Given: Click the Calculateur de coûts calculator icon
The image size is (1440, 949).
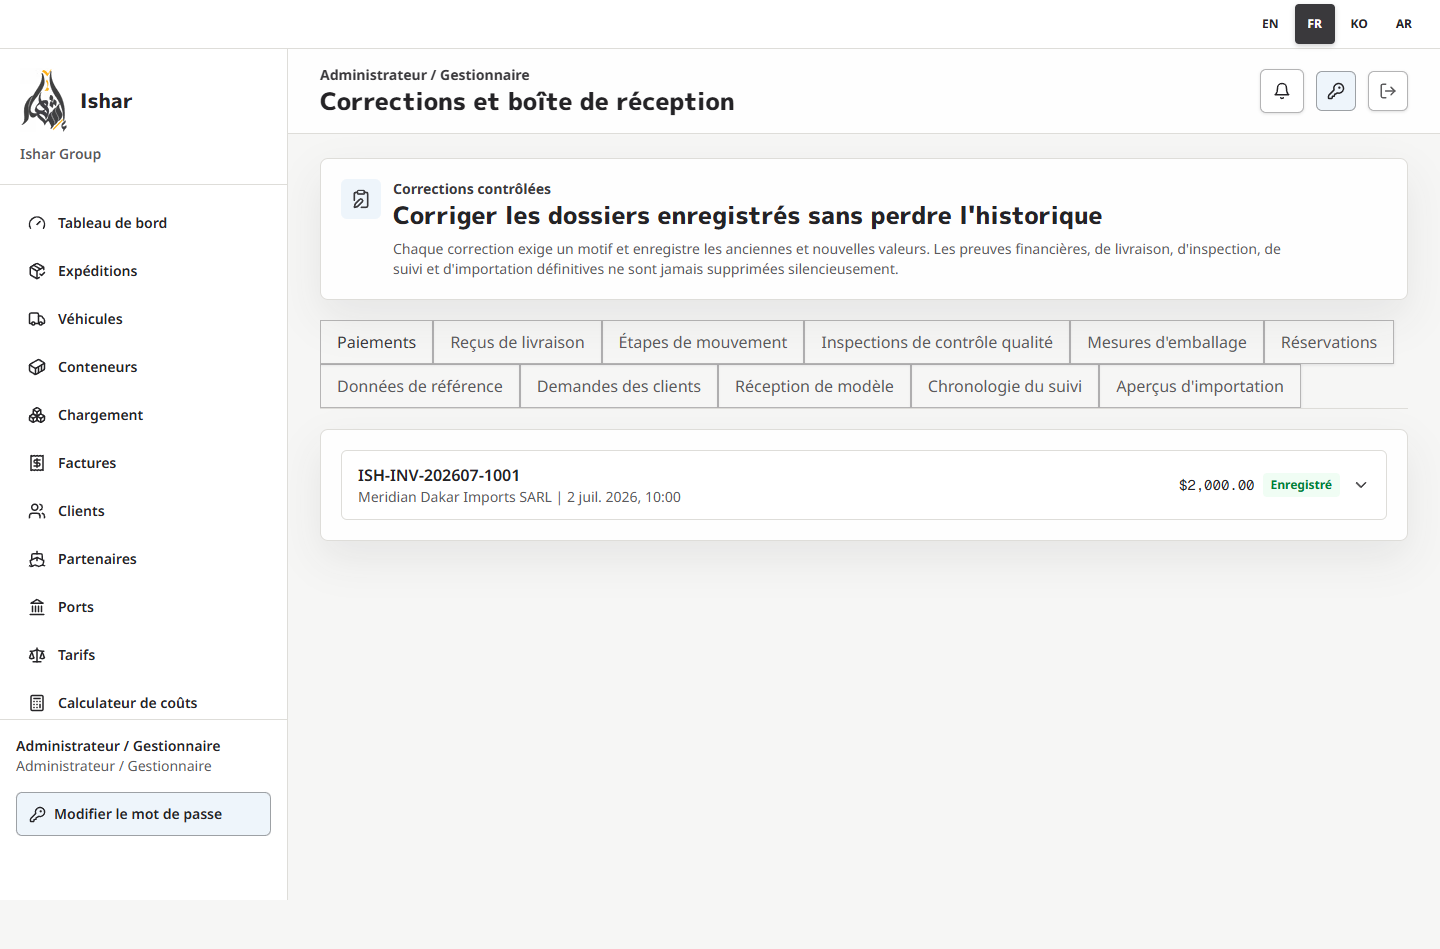Looking at the screenshot, I should pyautogui.click(x=37, y=703).
